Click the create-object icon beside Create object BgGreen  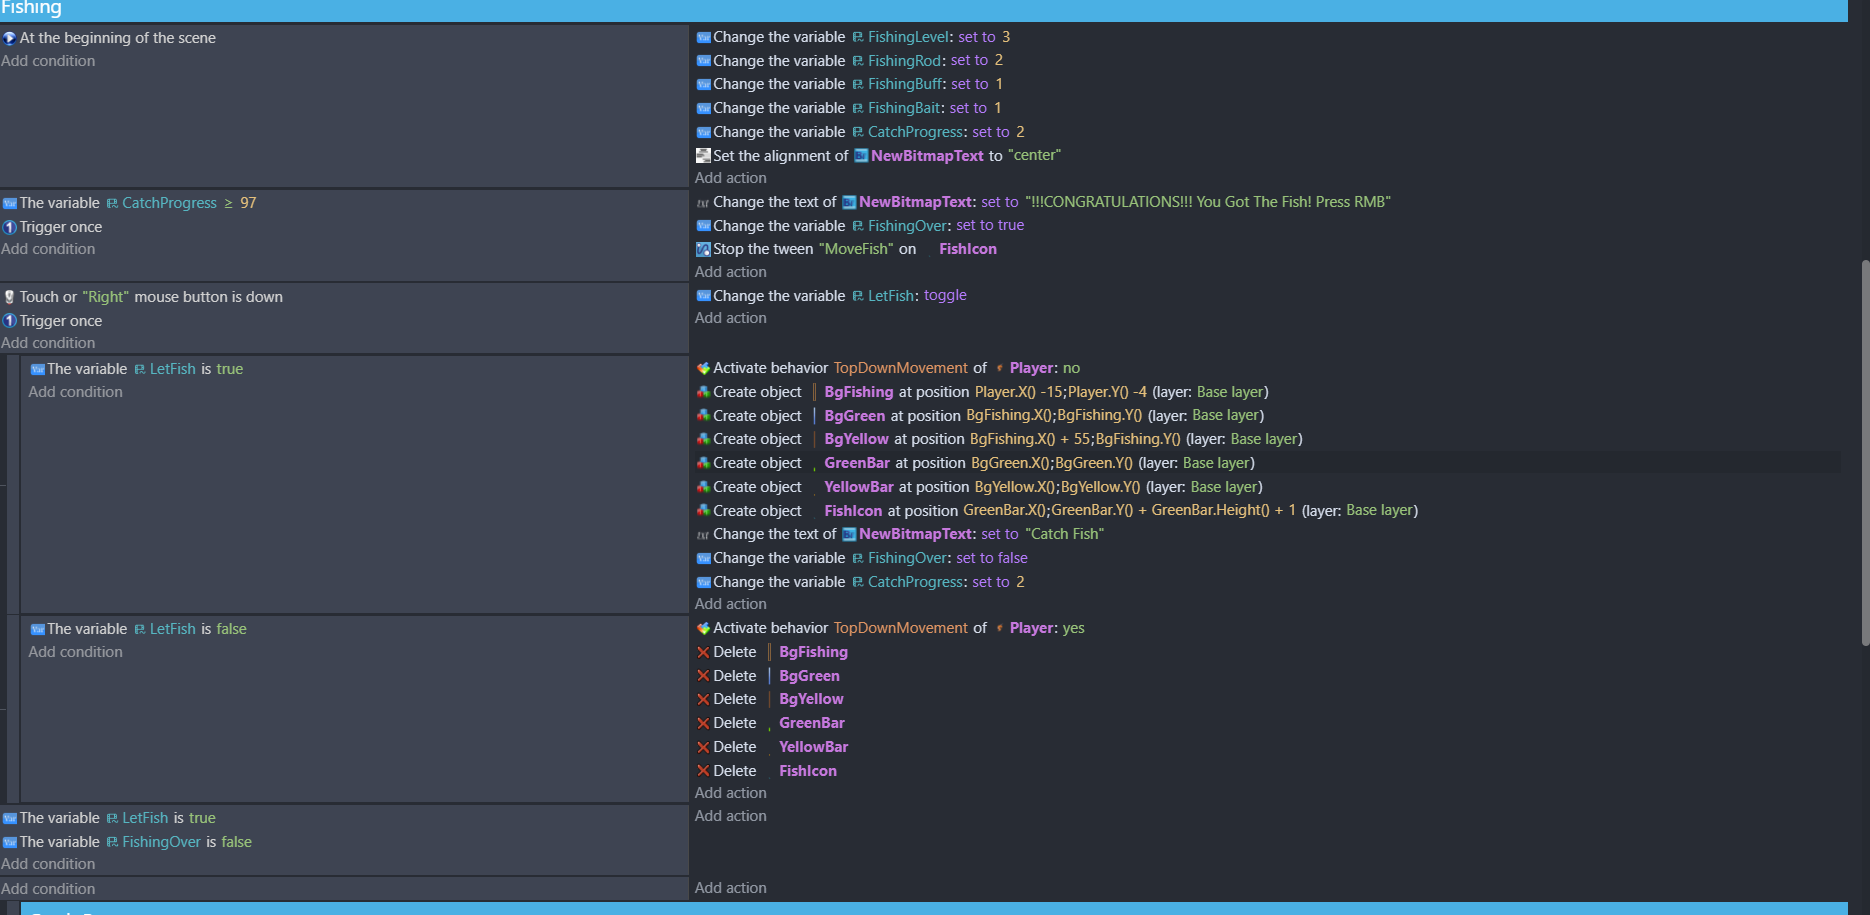coord(703,416)
